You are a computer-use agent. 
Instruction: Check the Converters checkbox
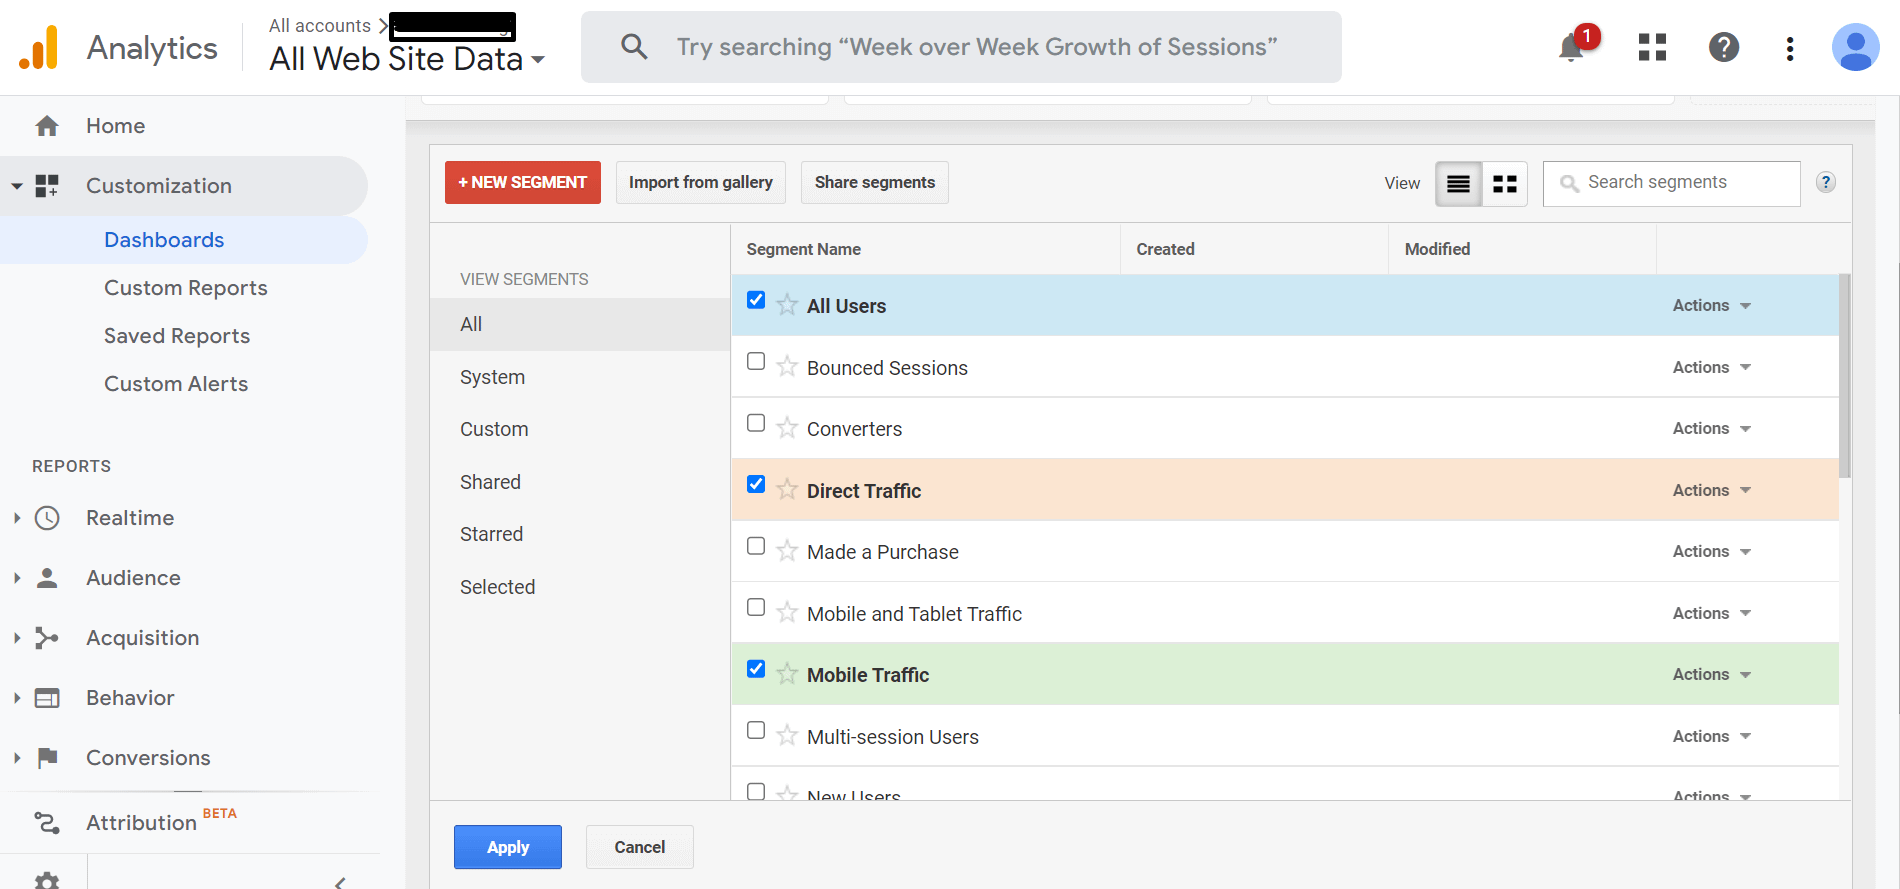pos(756,423)
